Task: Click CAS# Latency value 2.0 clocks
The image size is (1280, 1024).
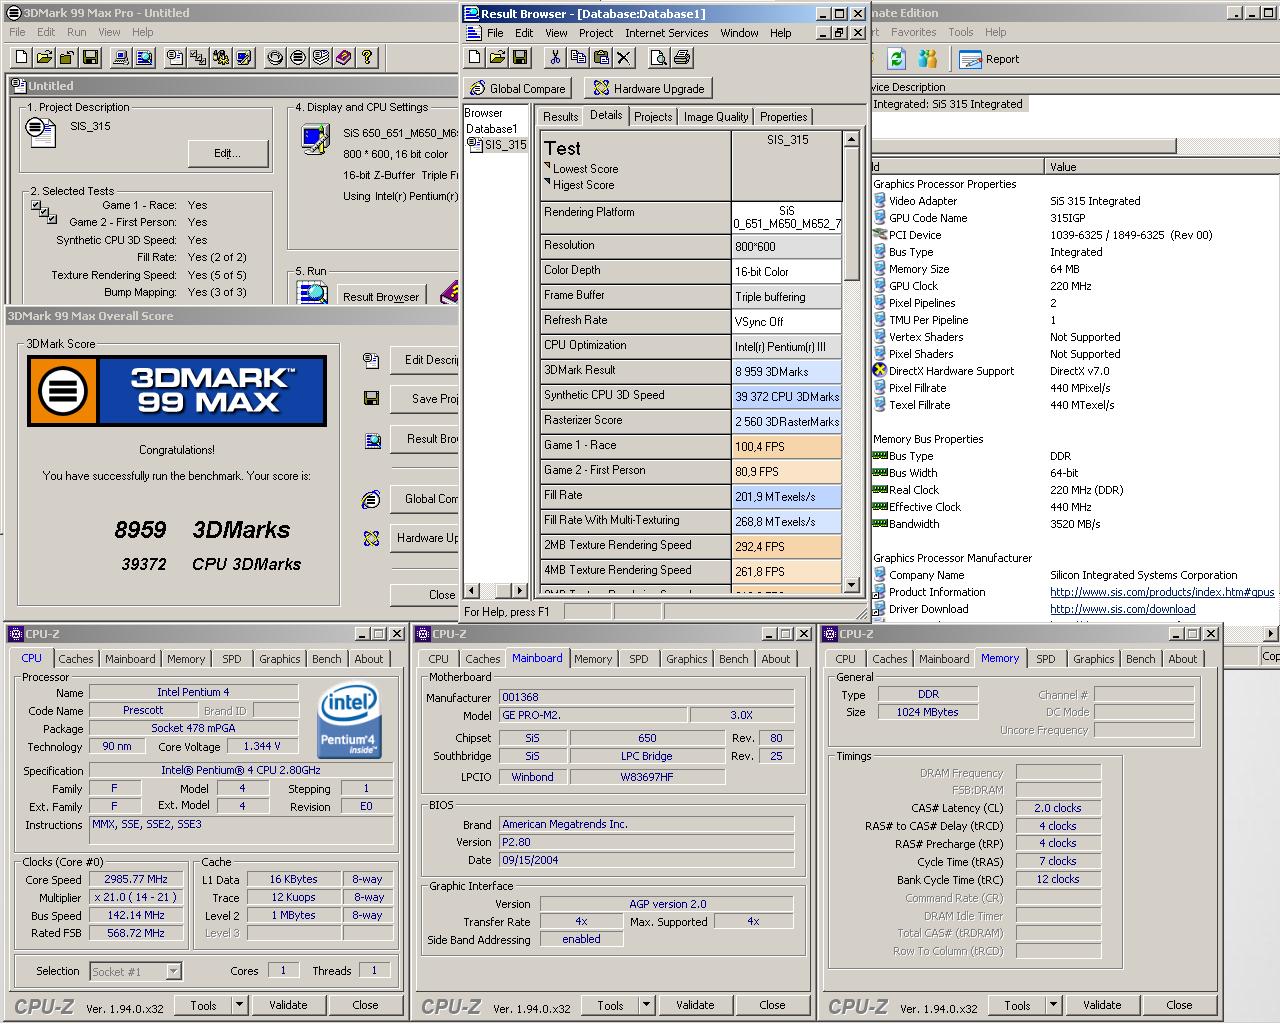Action: 1058,808
